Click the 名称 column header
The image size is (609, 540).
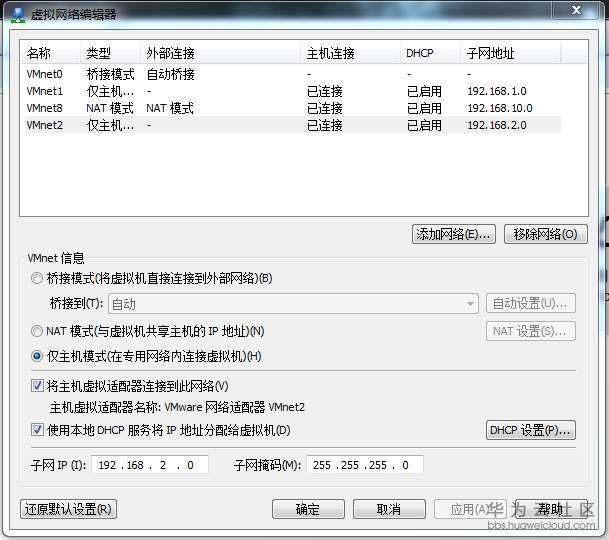click(51, 53)
